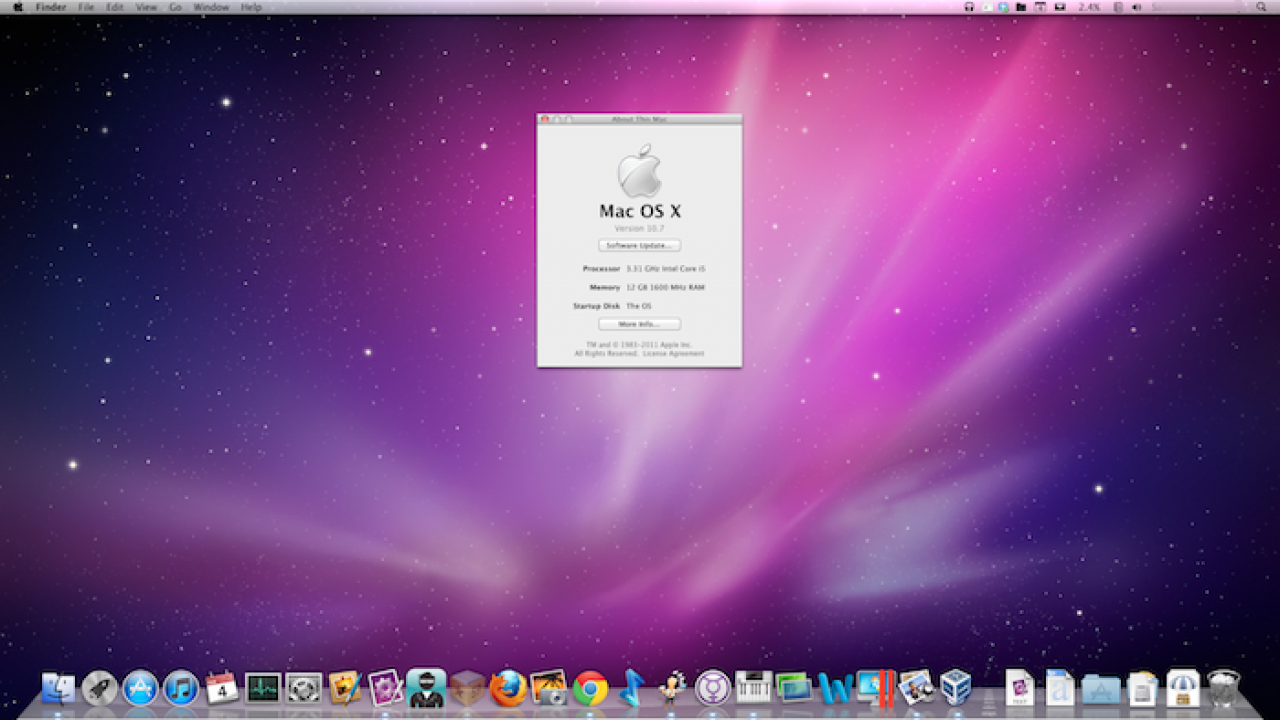Open the cartoon character Dock icon

pyautogui.click(x=672, y=688)
